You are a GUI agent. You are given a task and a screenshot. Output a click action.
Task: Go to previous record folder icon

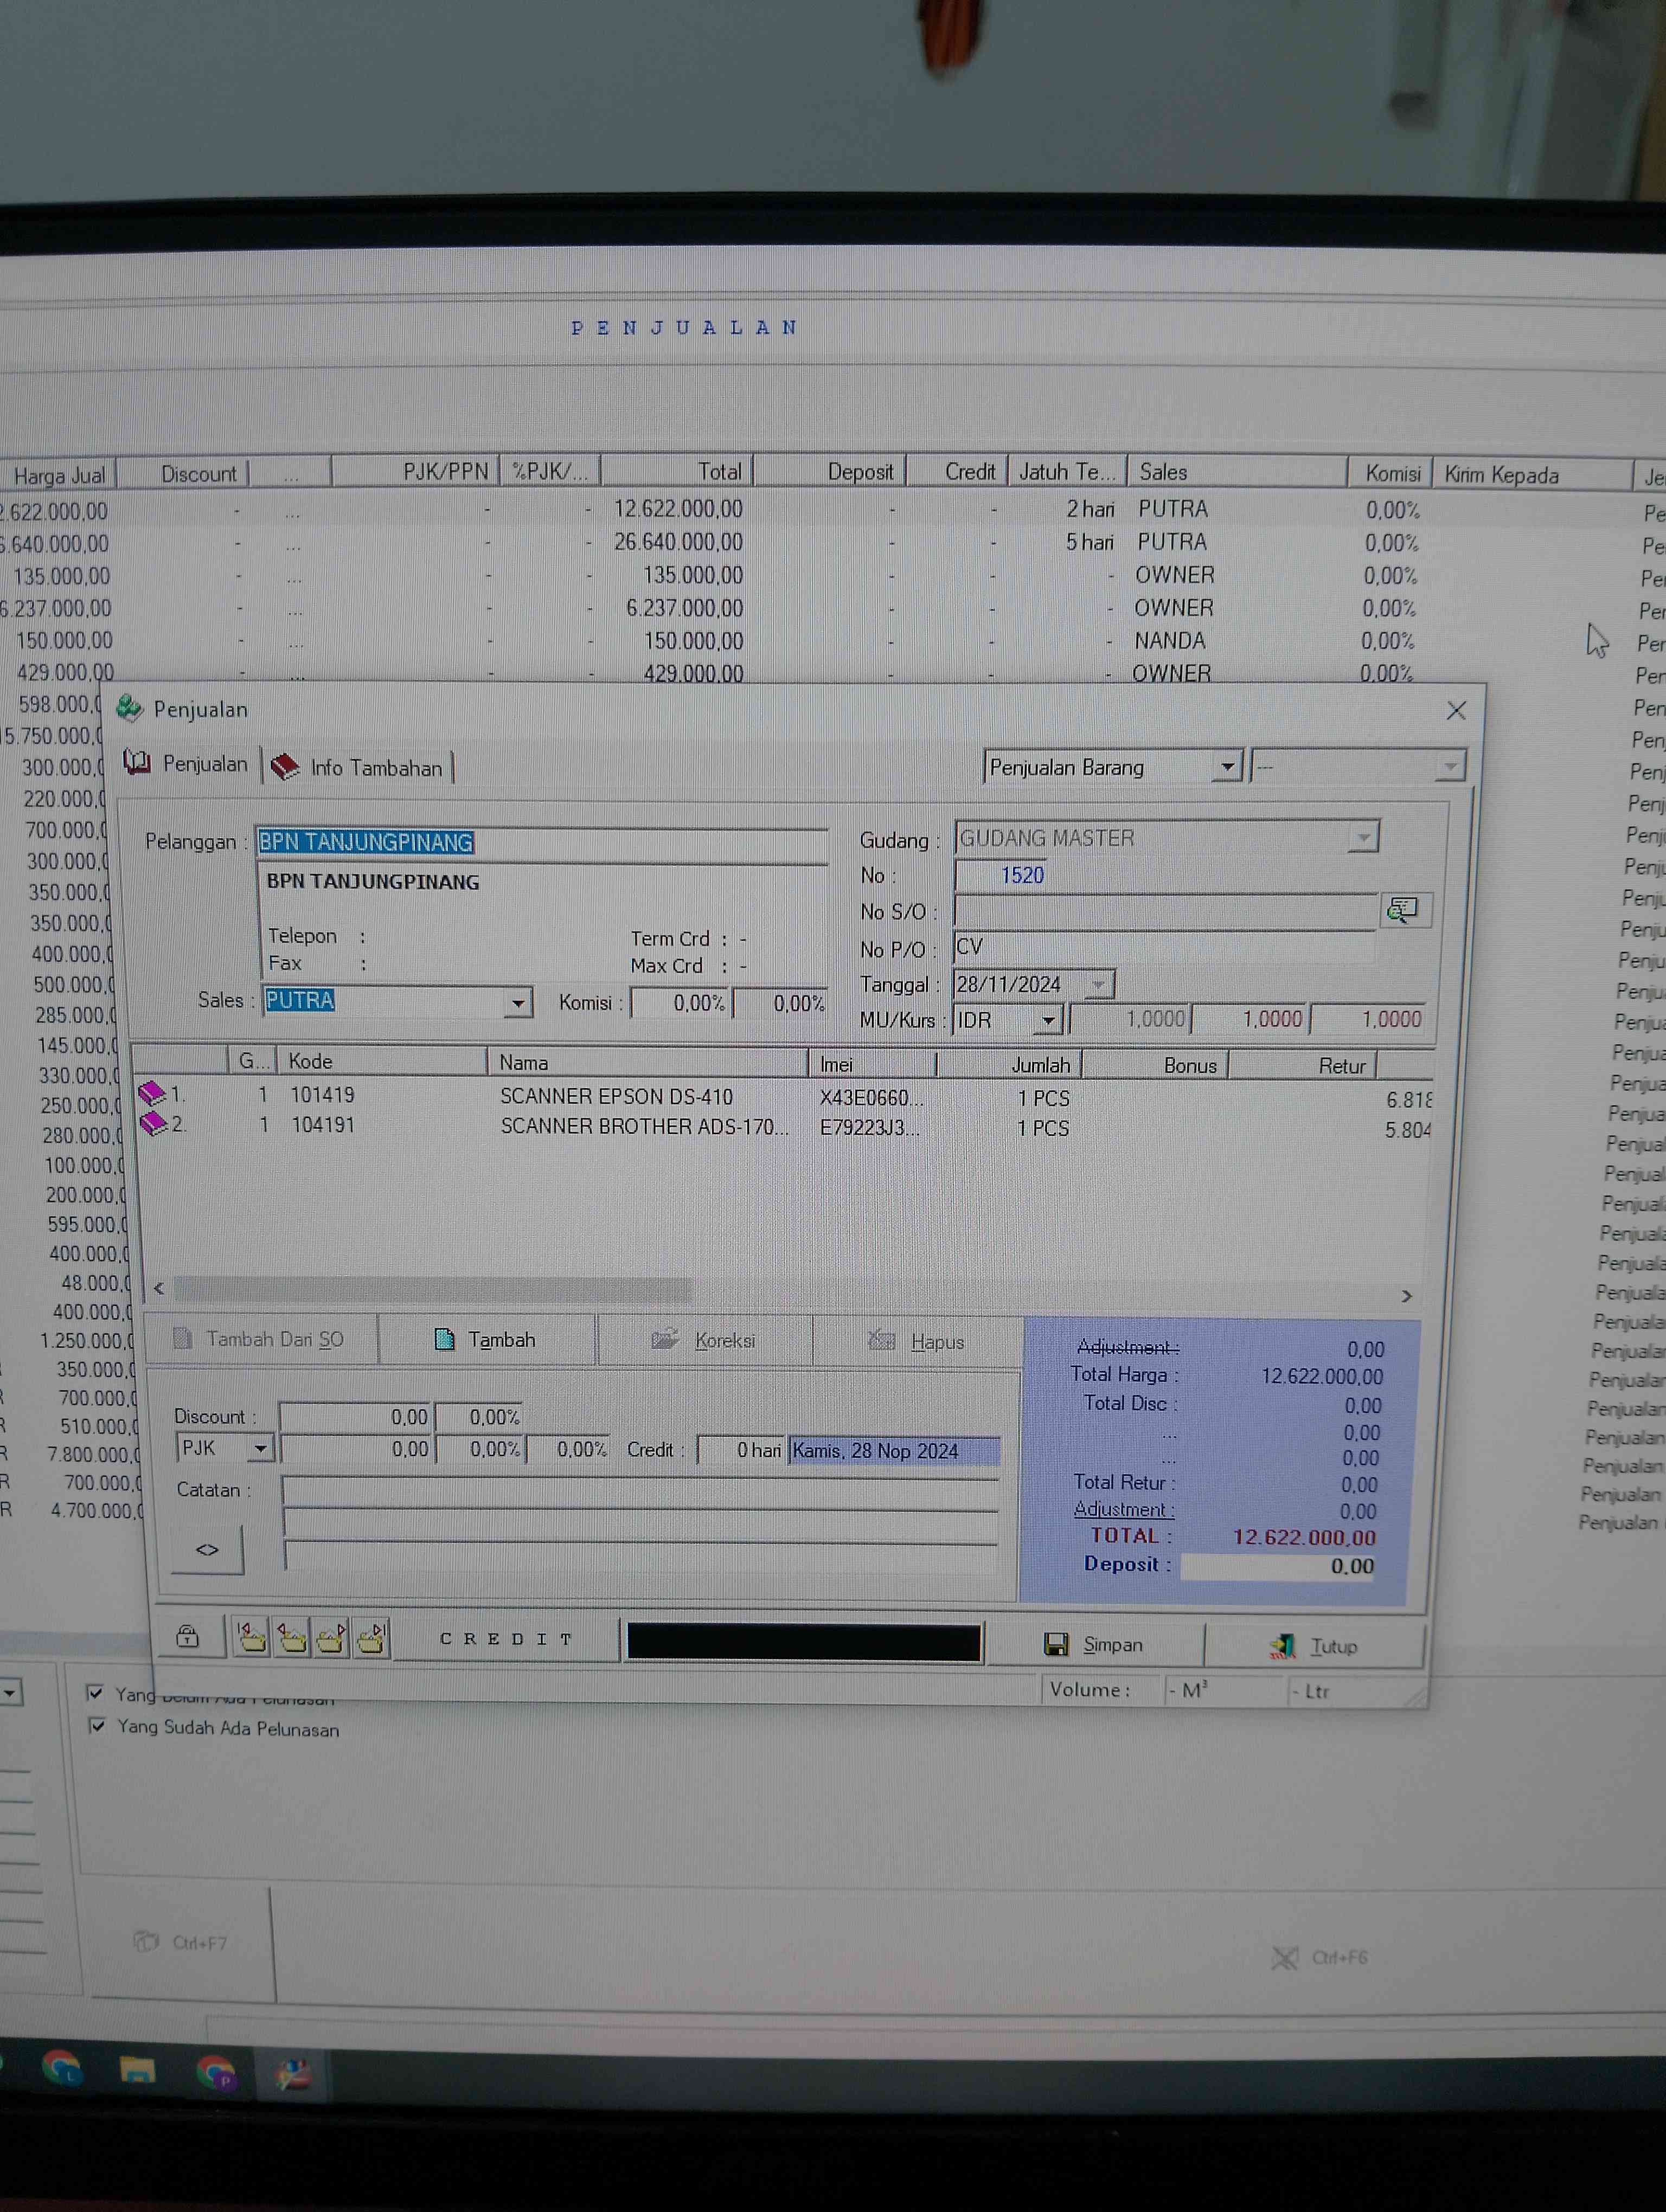pyautogui.click(x=291, y=1638)
